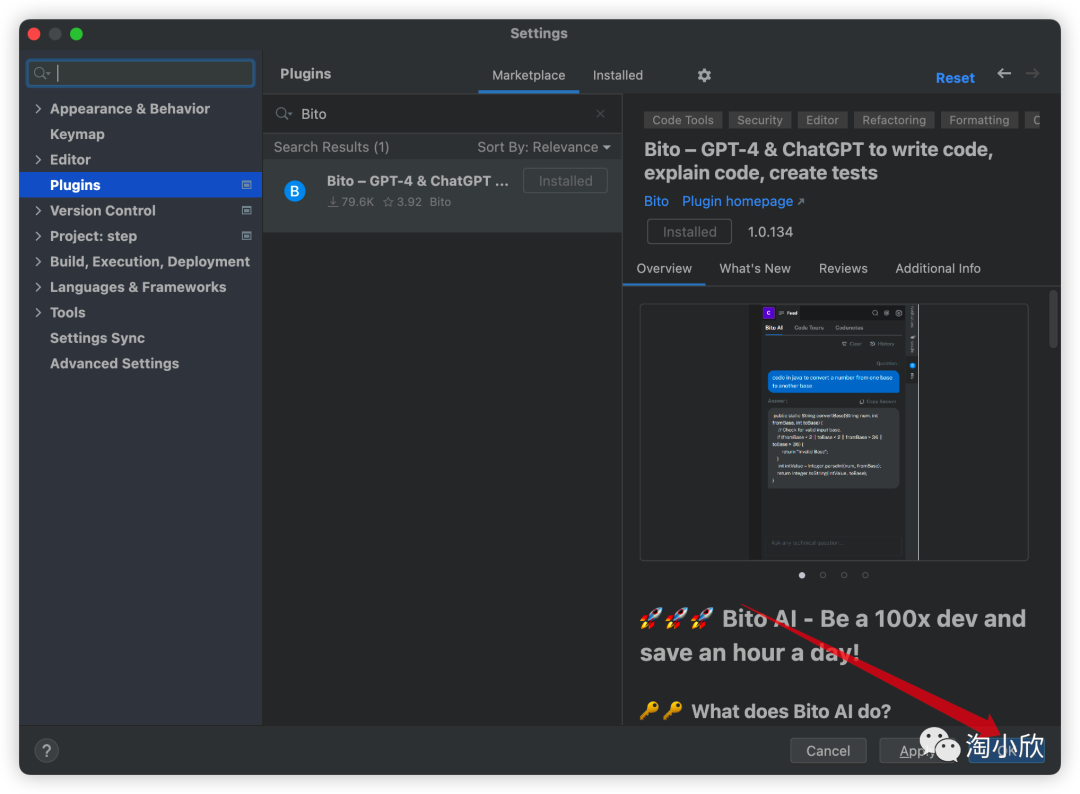This screenshot has width=1080, height=794.
Task: Expand the Version Control node
Action: pos(38,211)
